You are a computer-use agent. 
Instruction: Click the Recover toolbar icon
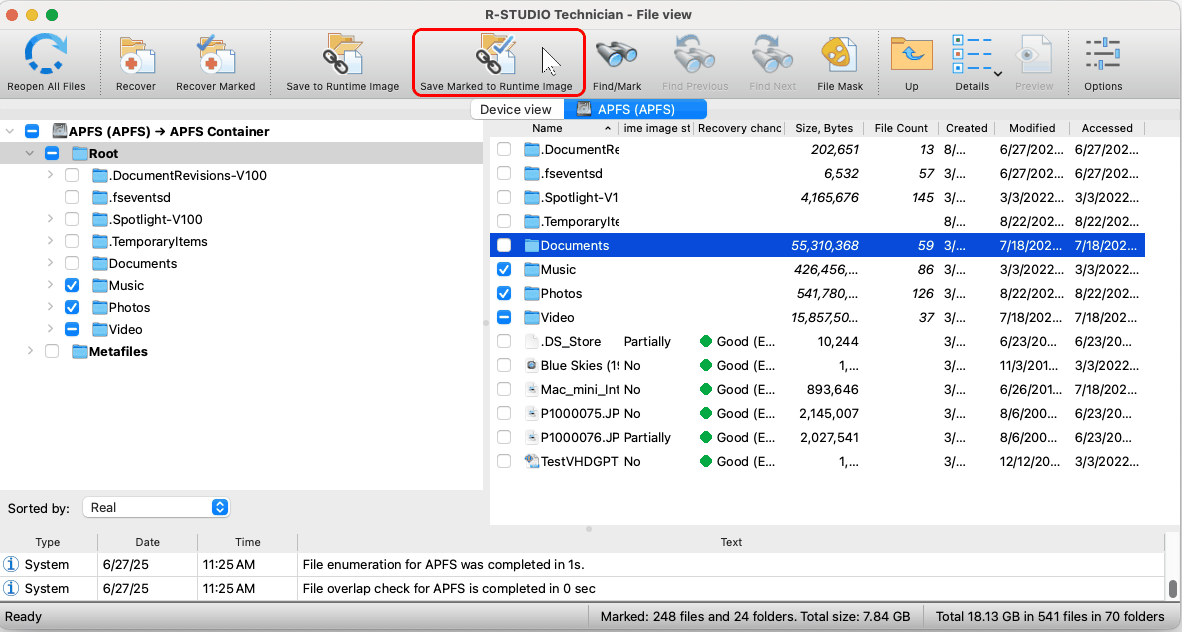(x=136, y=58)
